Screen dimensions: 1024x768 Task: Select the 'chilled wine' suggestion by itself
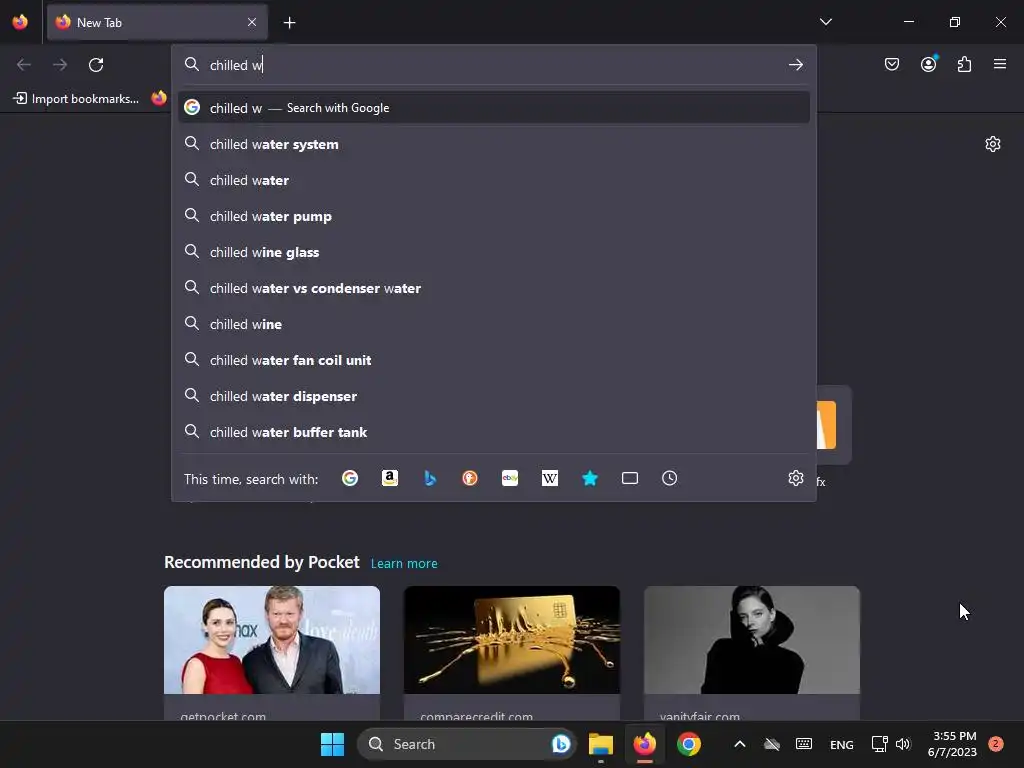[x=494, y=324]
